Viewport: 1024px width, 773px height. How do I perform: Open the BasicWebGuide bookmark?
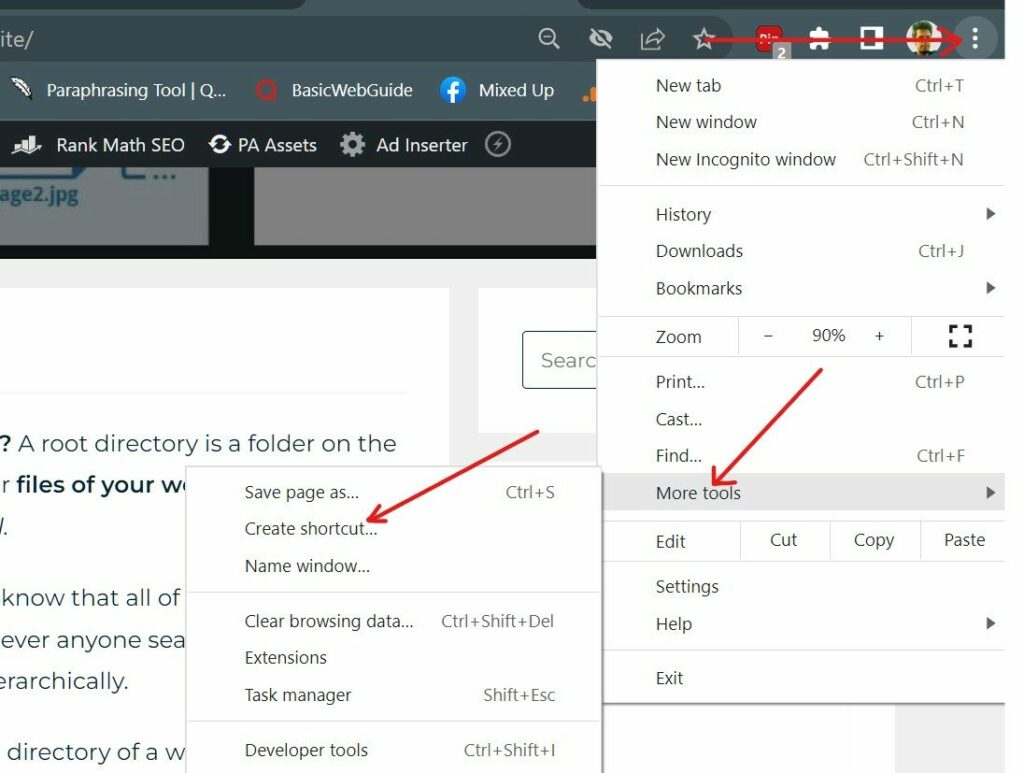point(335,90)
